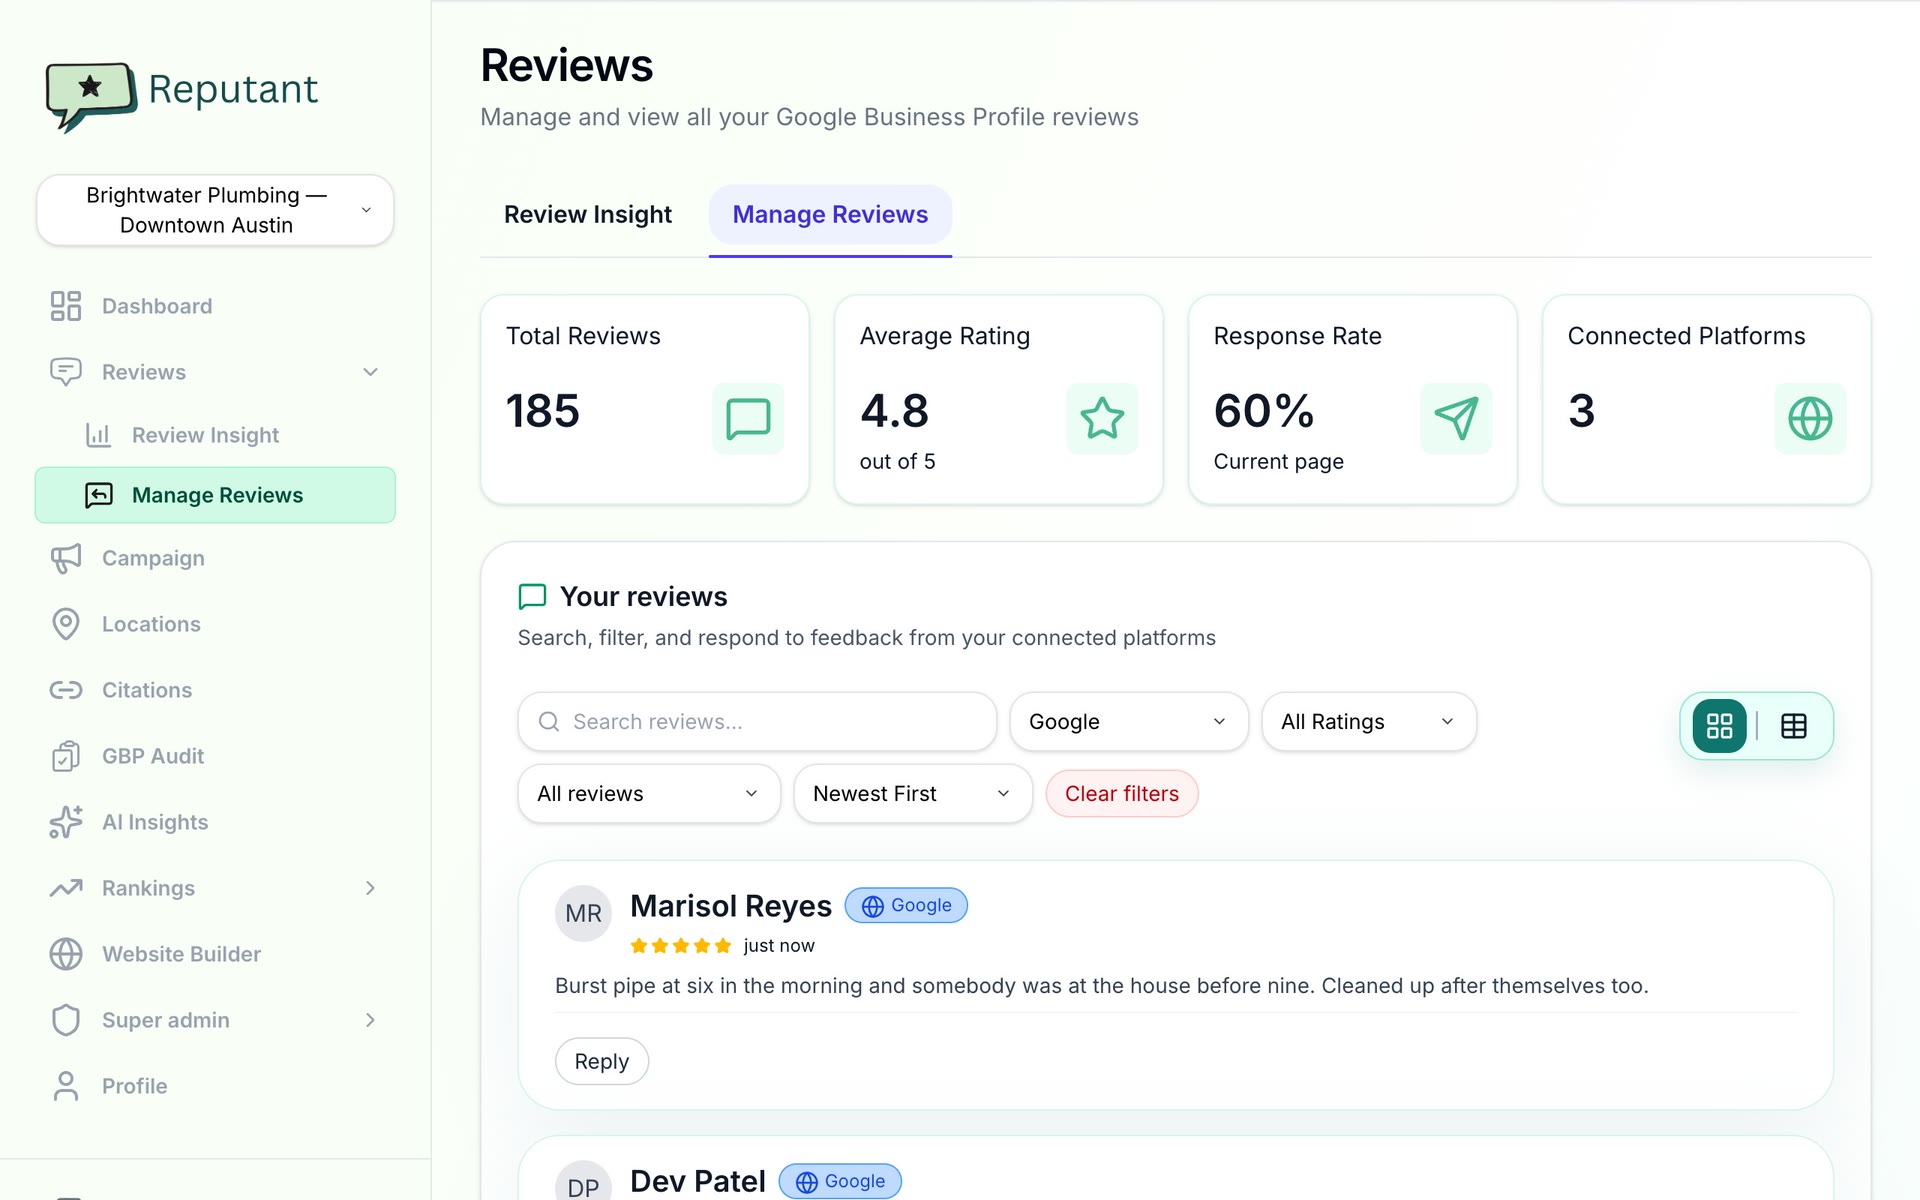Viewport: 1920px width, 1200px height.
Task: Click the Response Rate paper plane icon
Action: [1456, 418]
